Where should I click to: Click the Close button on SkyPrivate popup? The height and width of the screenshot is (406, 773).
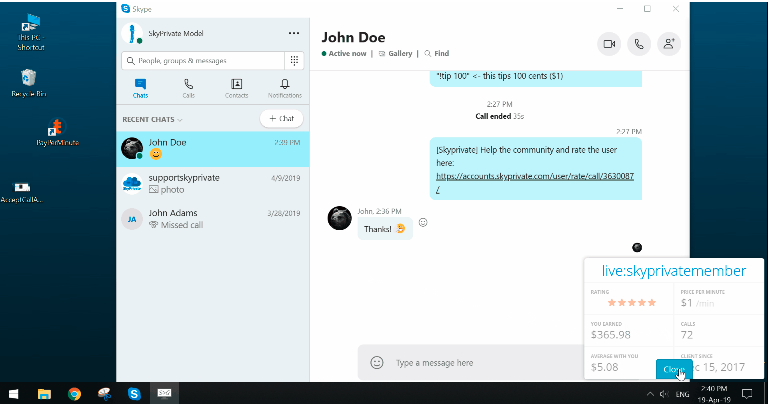pos(674,370)
